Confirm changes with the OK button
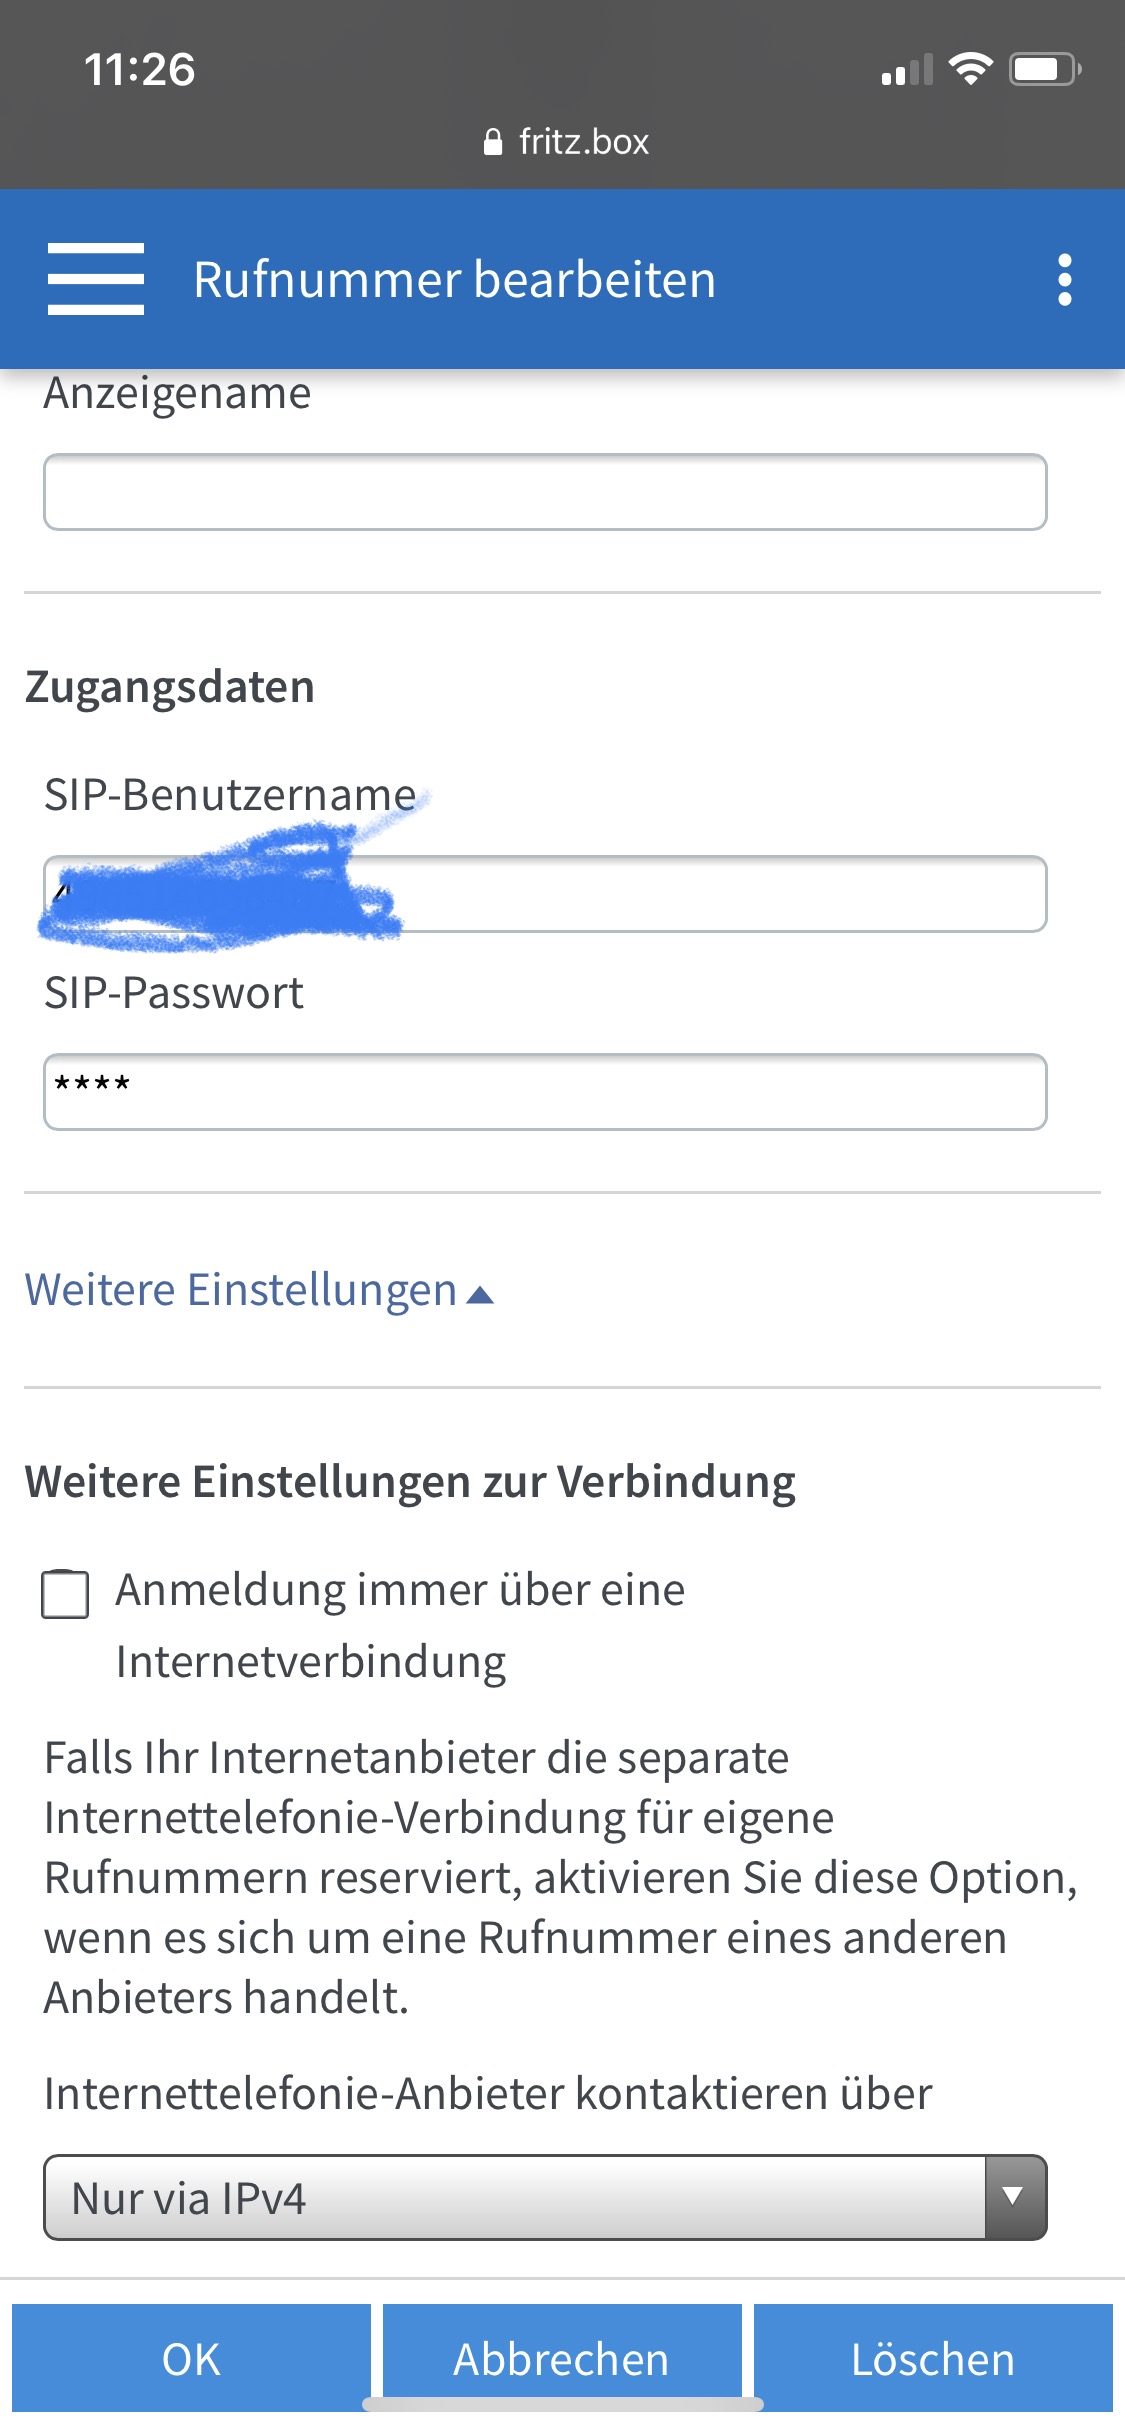 pos(191,2359)
